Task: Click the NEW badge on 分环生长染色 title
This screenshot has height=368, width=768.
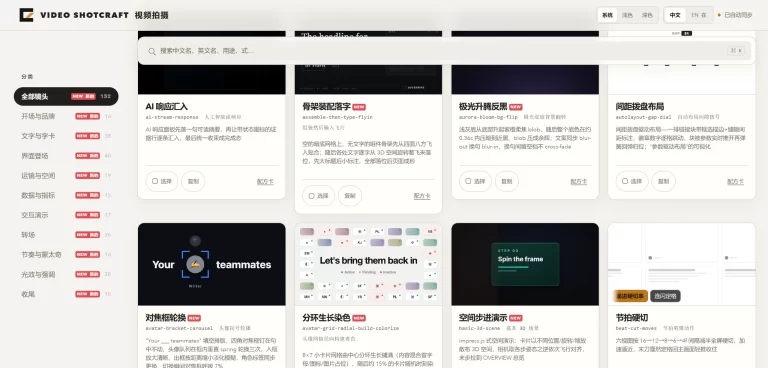Action: (x=359, y=318)
